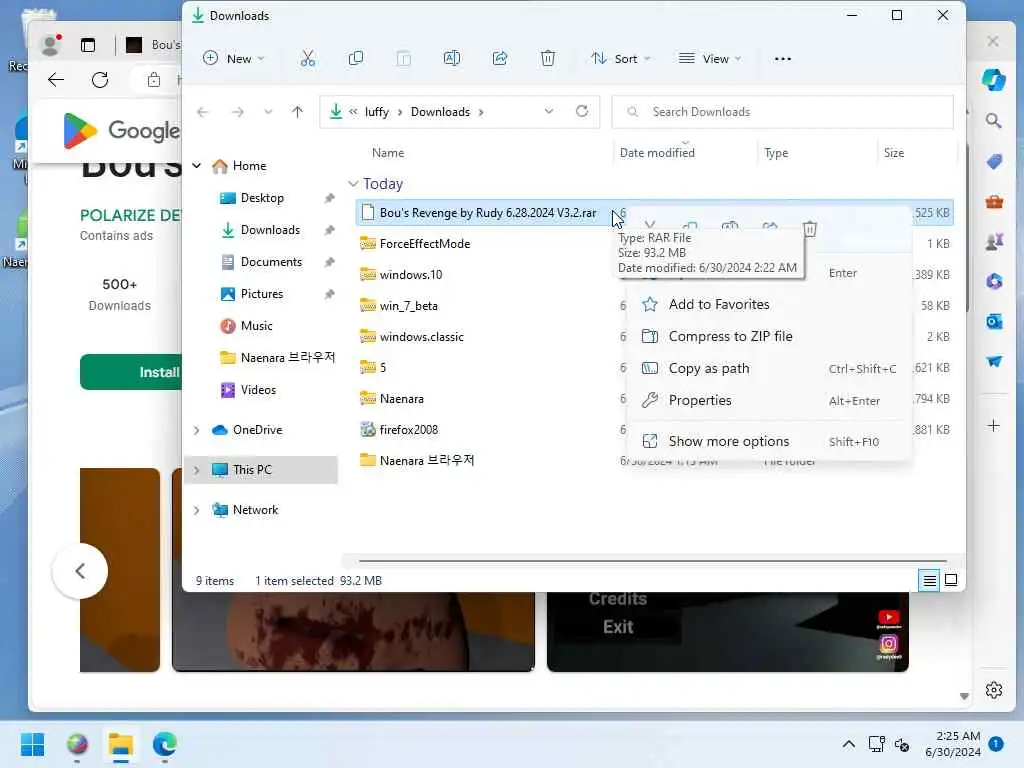Collapse the Home tree node
1024x768 pixels.
[x=197, y=166]
